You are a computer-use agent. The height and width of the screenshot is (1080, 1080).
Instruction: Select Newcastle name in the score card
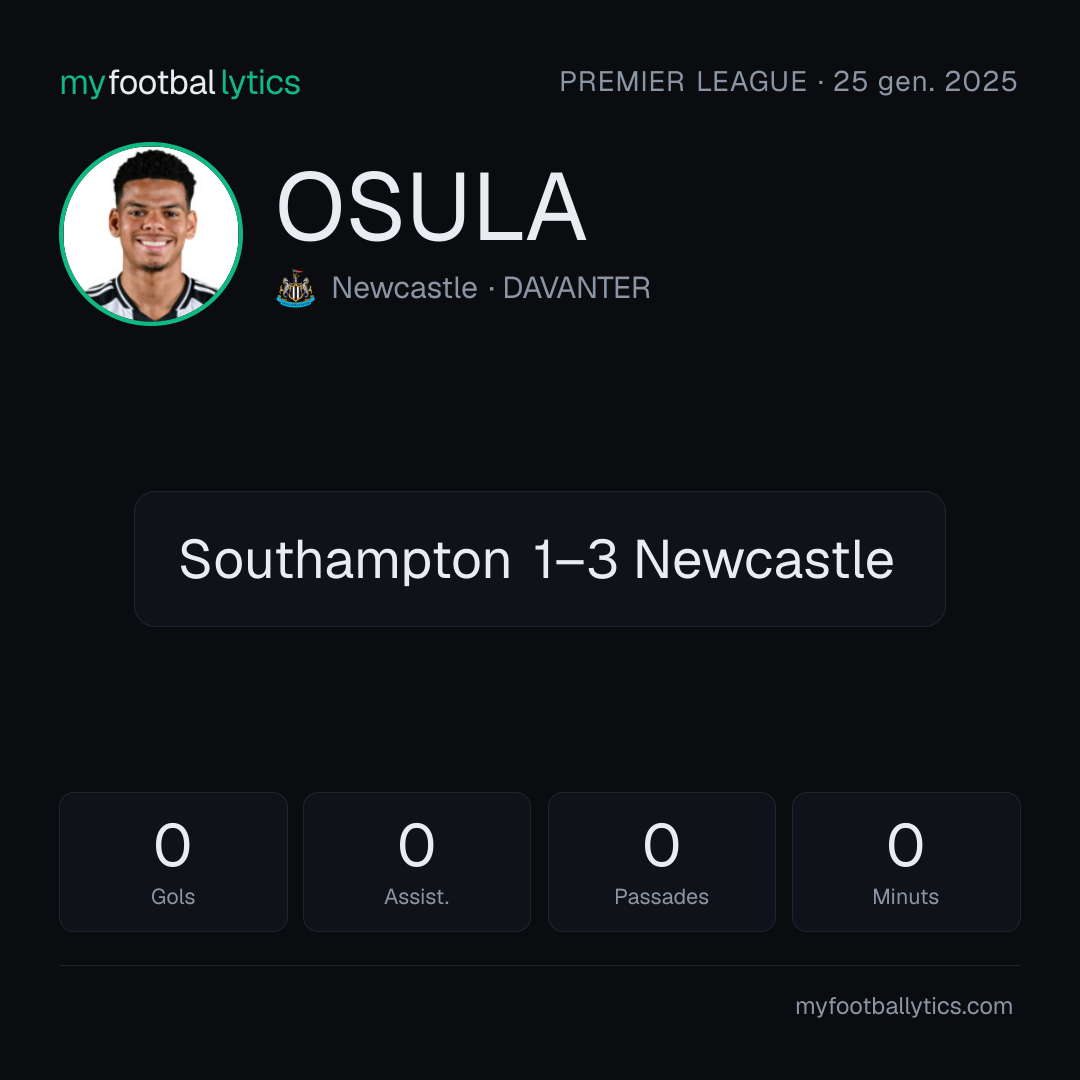(x=764, y=559)
